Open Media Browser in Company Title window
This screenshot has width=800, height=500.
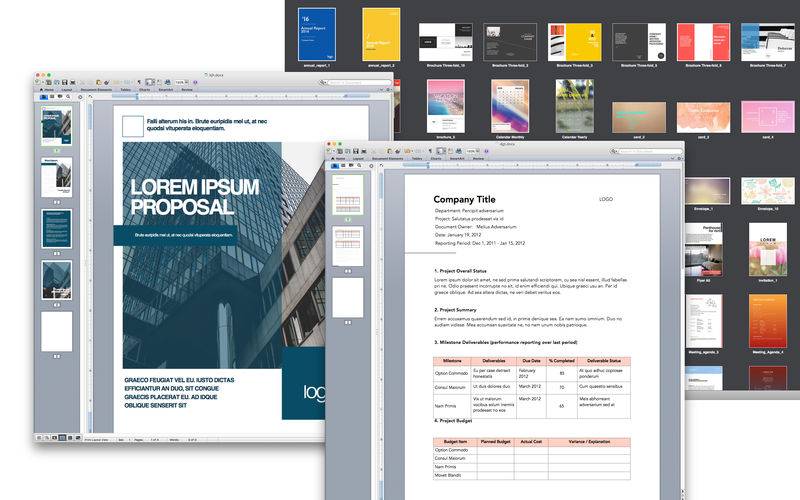[x=459, y=152]
